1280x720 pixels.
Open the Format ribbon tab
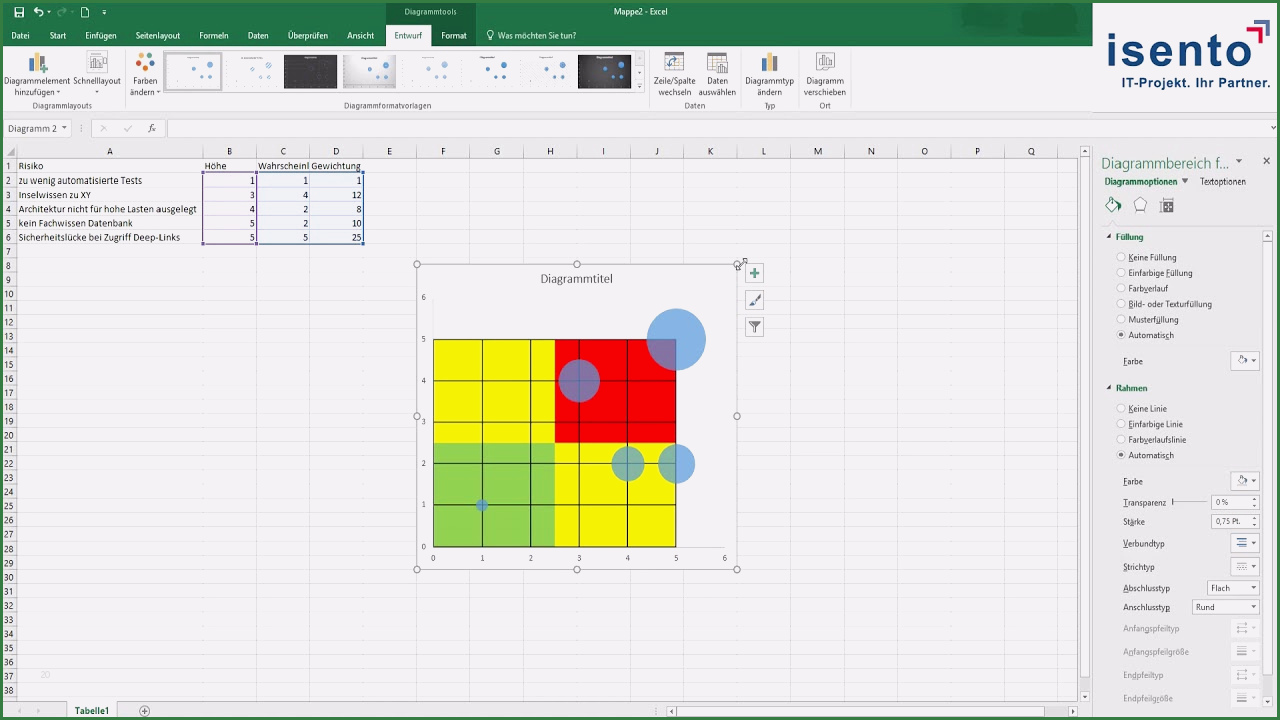pyautogui.click(x=454, y=36)
